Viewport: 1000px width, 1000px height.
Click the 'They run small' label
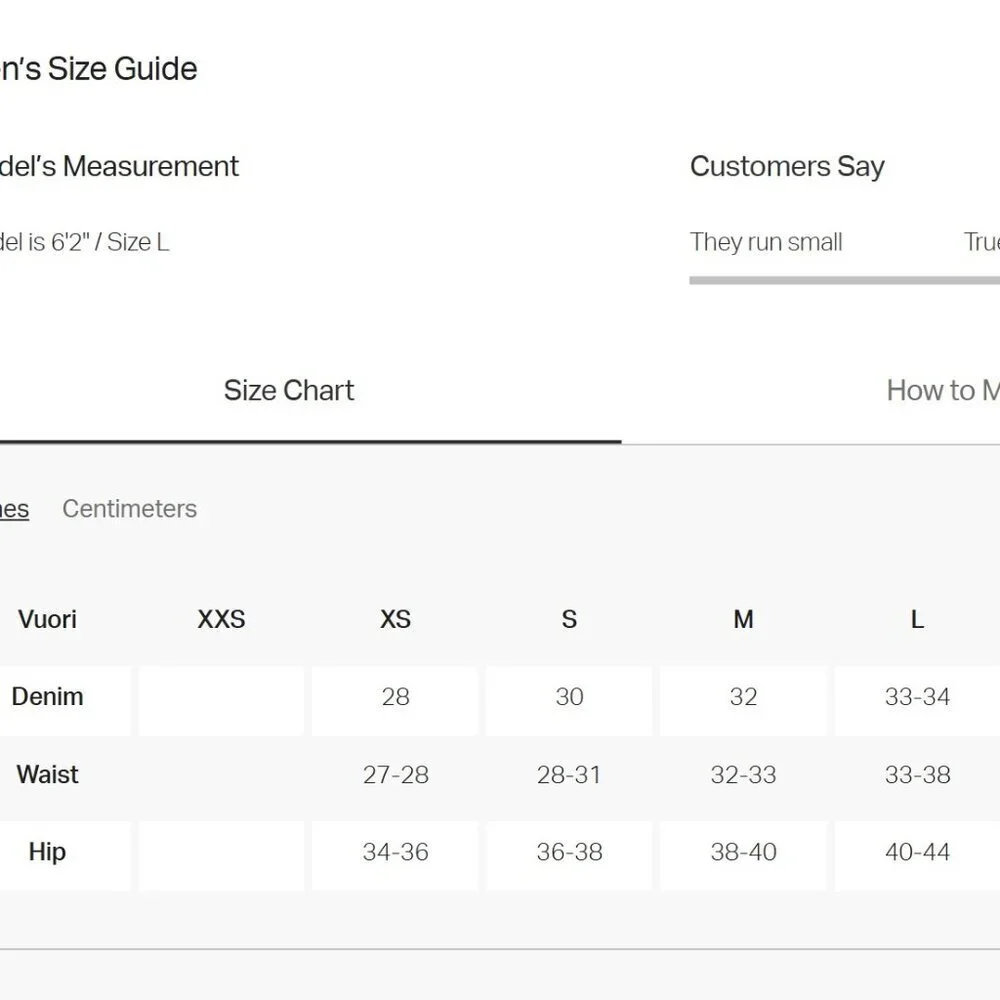[x=766, y=242]
